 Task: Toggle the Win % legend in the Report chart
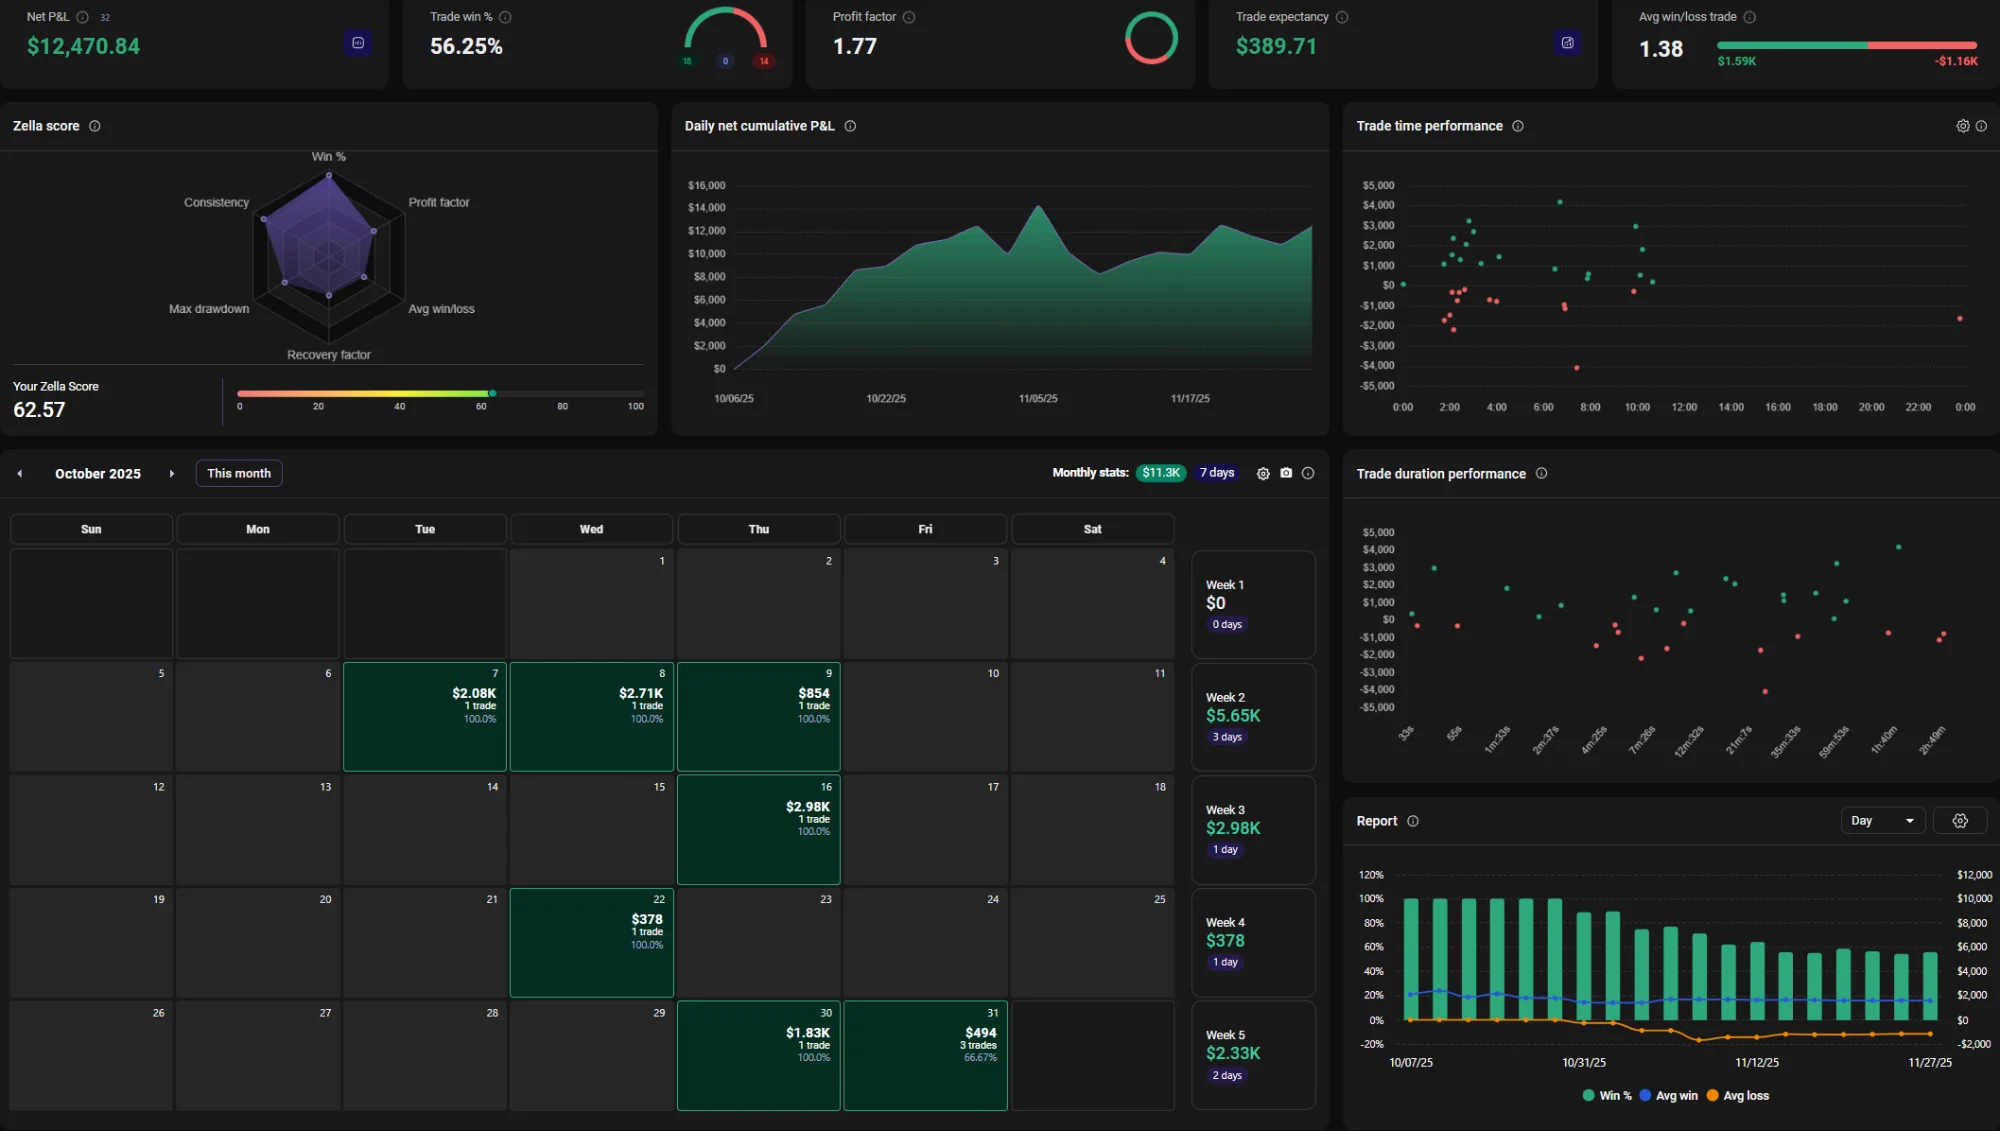point(1605,1095)
